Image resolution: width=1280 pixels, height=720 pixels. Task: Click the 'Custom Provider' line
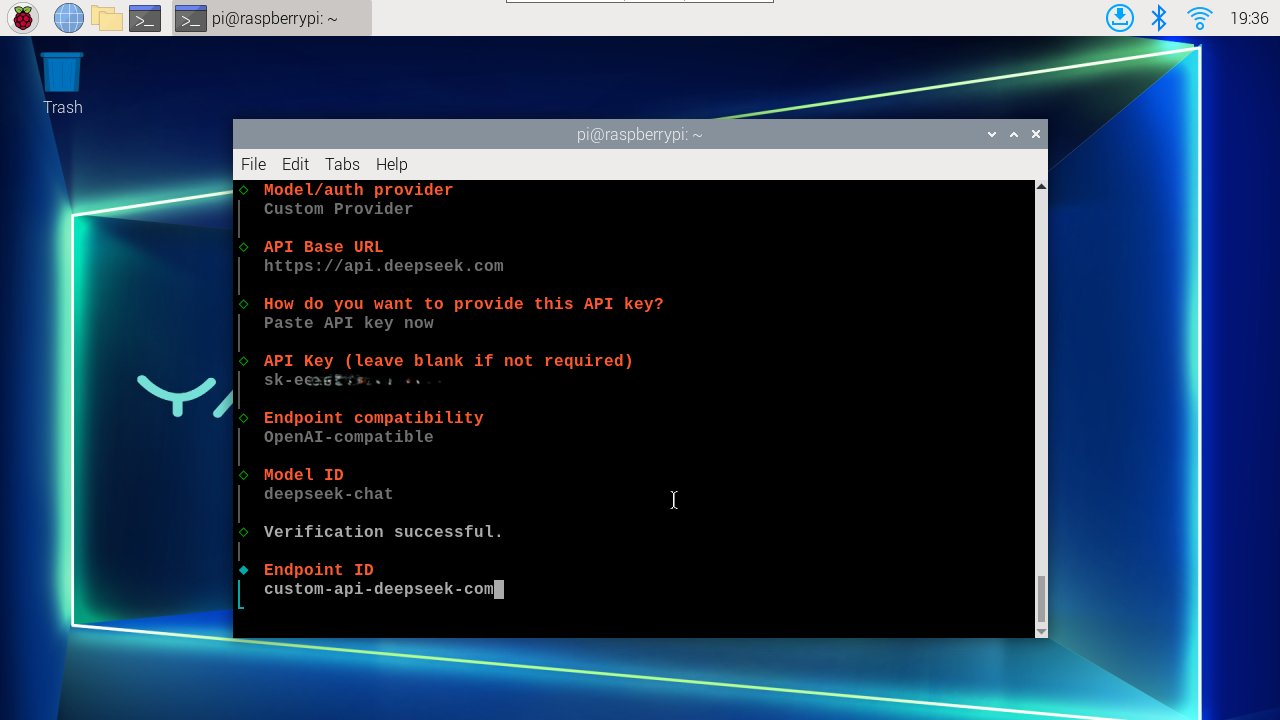[x=339, y=209]
